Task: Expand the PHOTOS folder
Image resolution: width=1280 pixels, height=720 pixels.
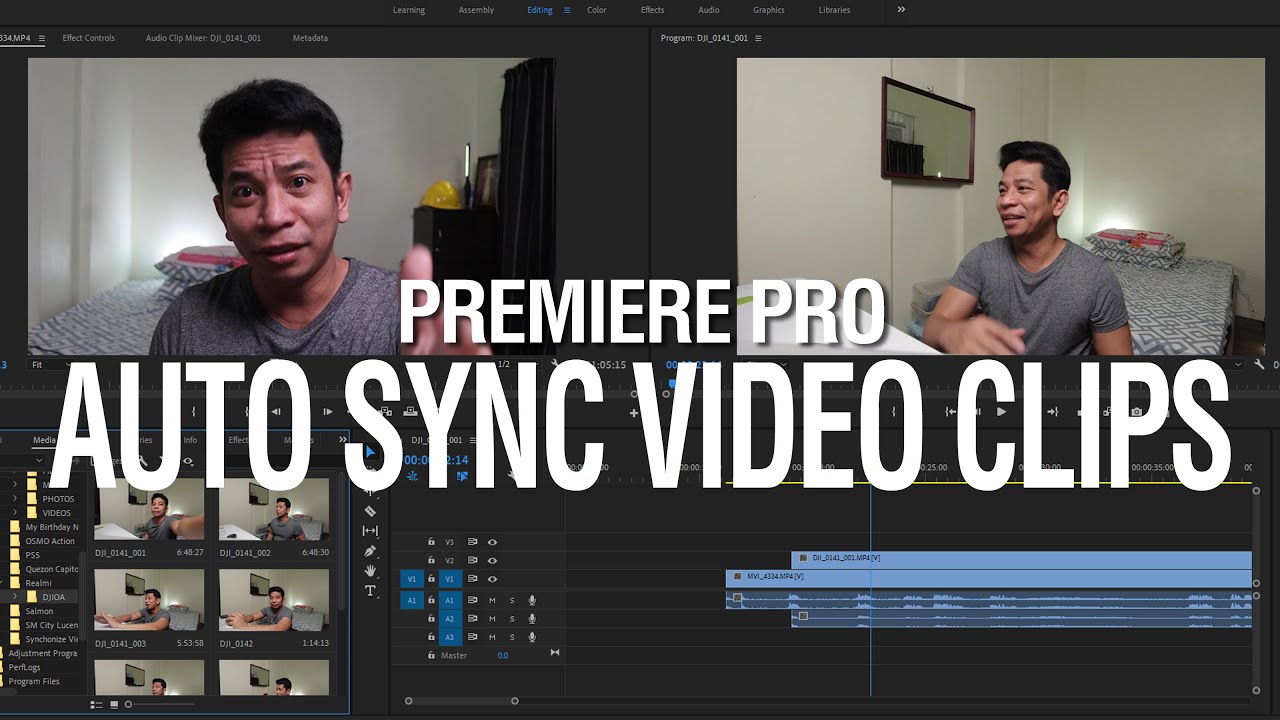Action: (14, 498)
